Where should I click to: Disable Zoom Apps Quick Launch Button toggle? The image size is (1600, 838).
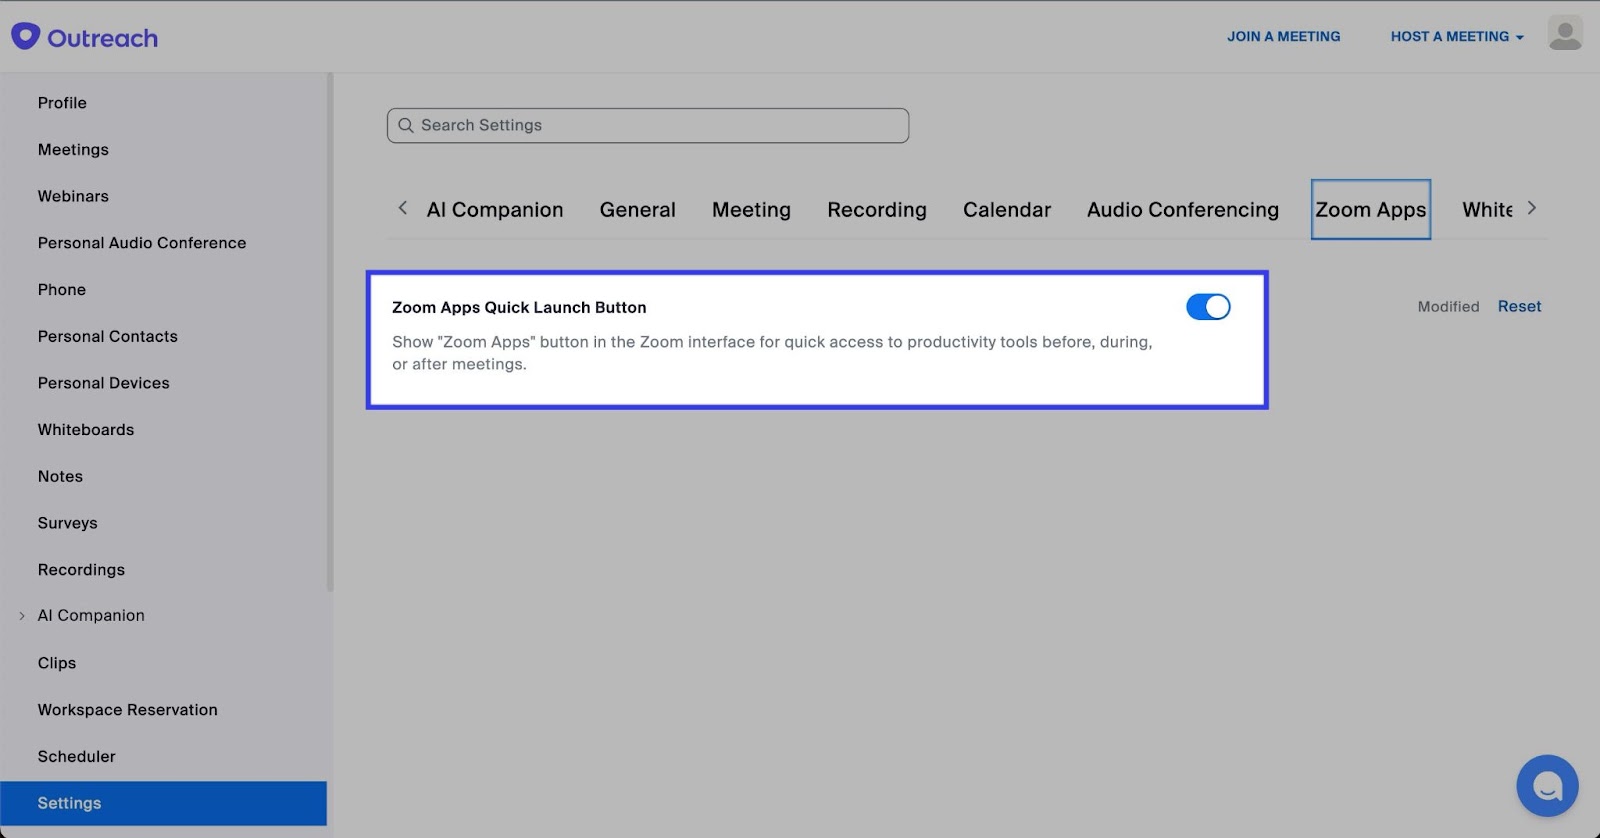(x=1207, y=307)
